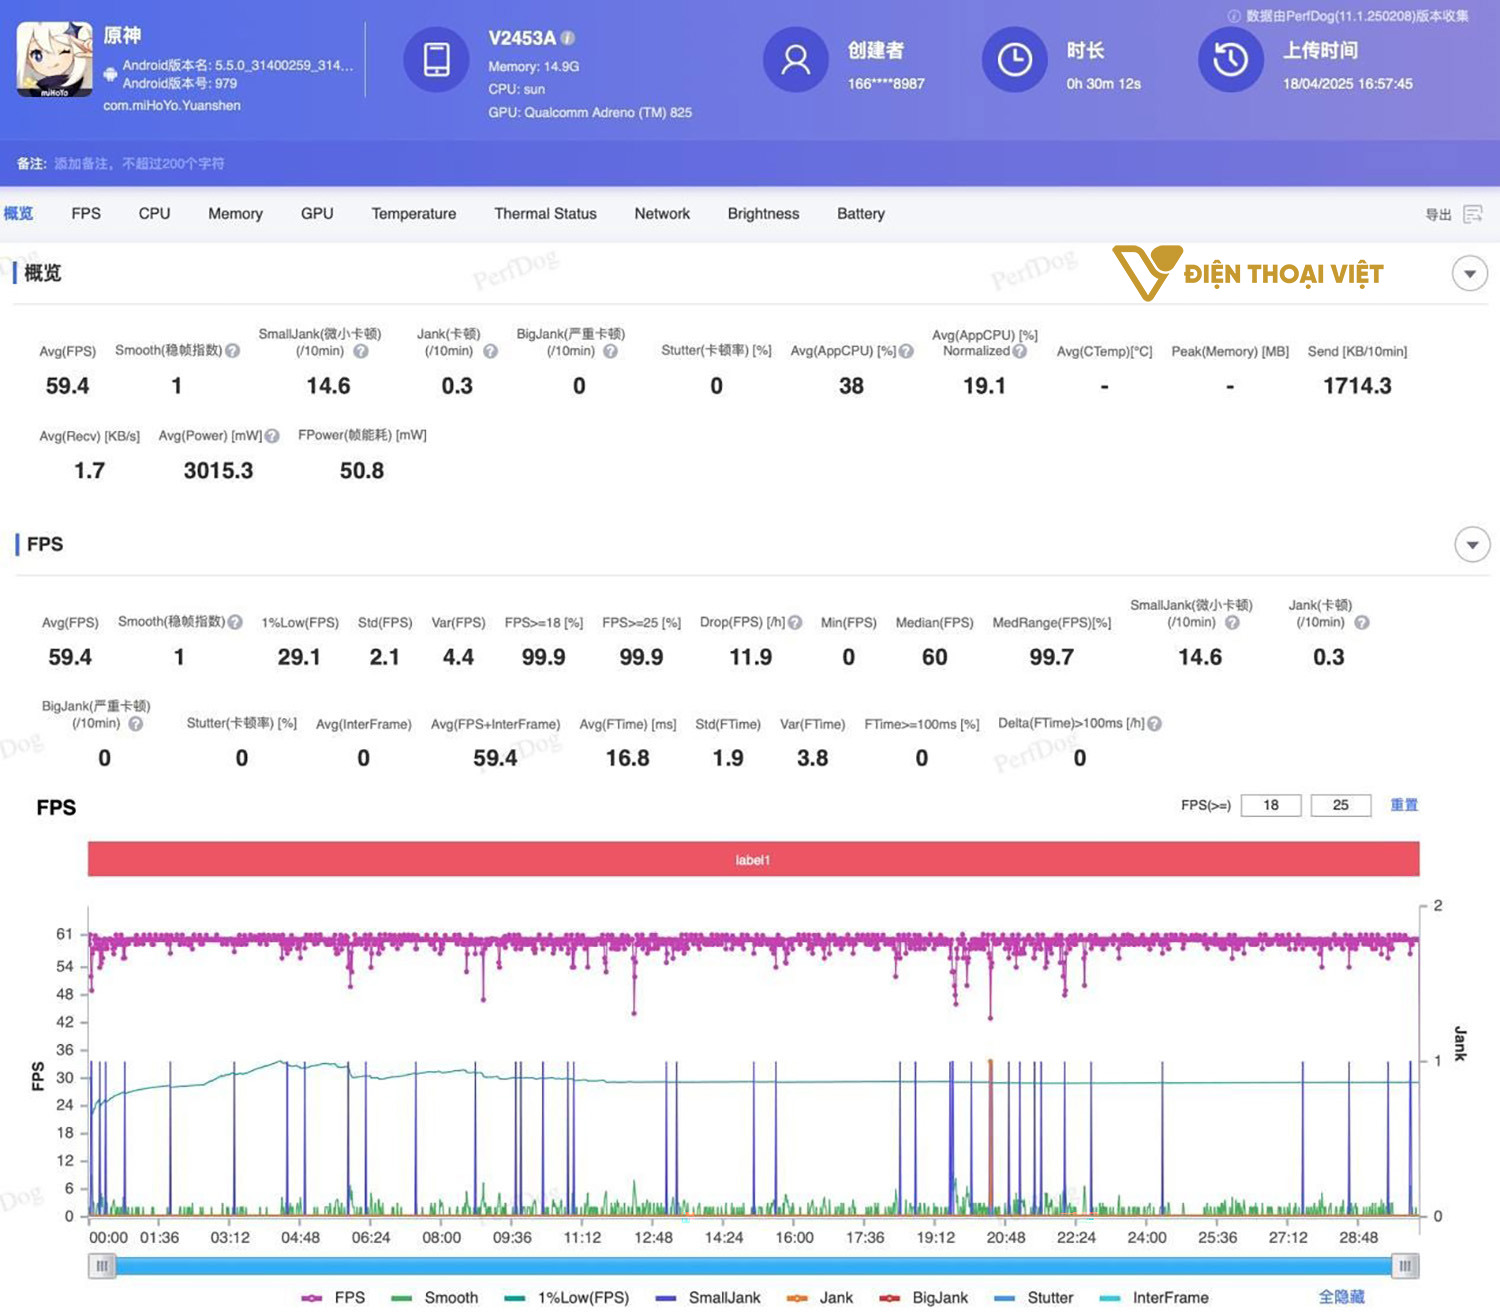The width and height of the screenshot is (1500, 1314).
Task: Click the blue timeline range slider below the chart
Action: coord(750,1266)
